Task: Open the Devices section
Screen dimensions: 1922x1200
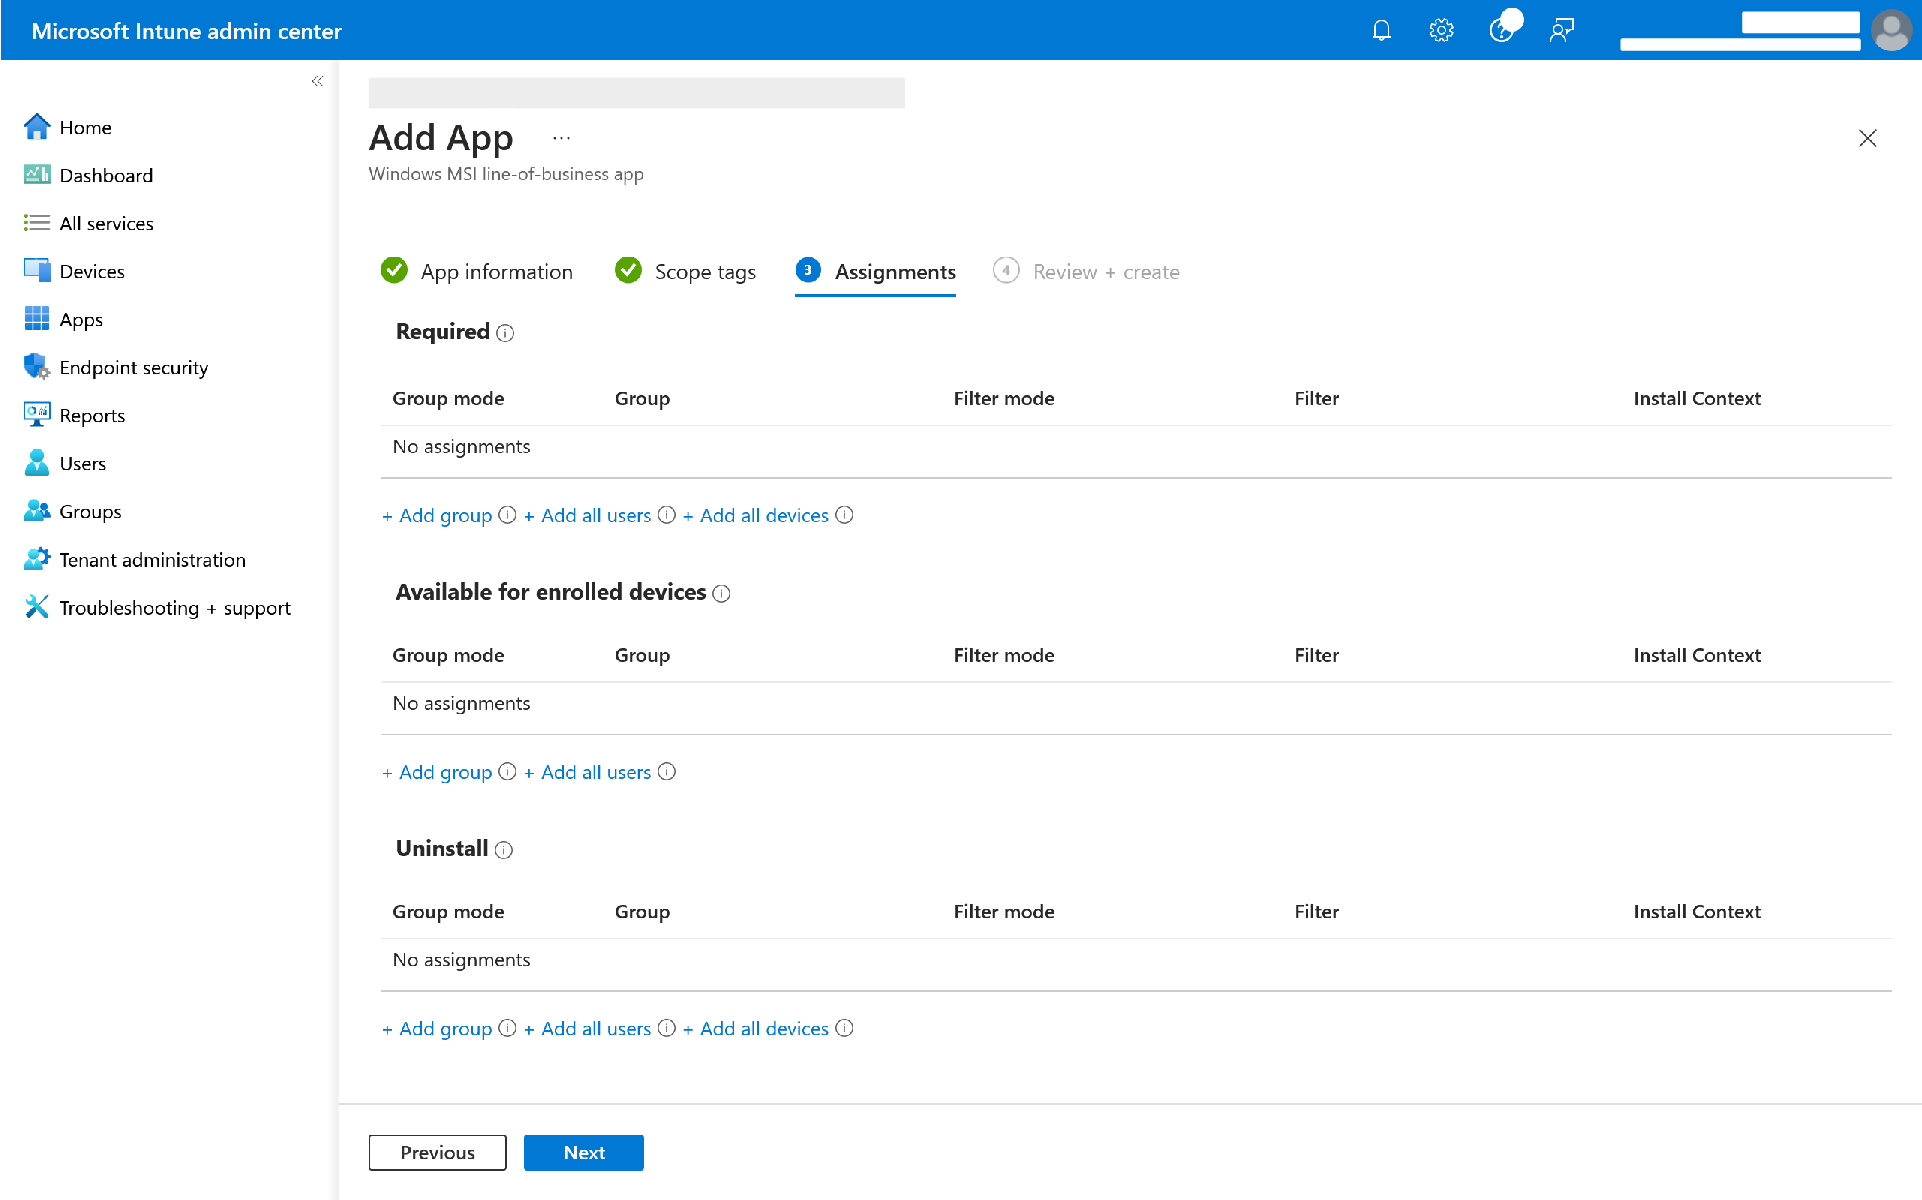Action: pyautogui.click(x=92, y=271)
